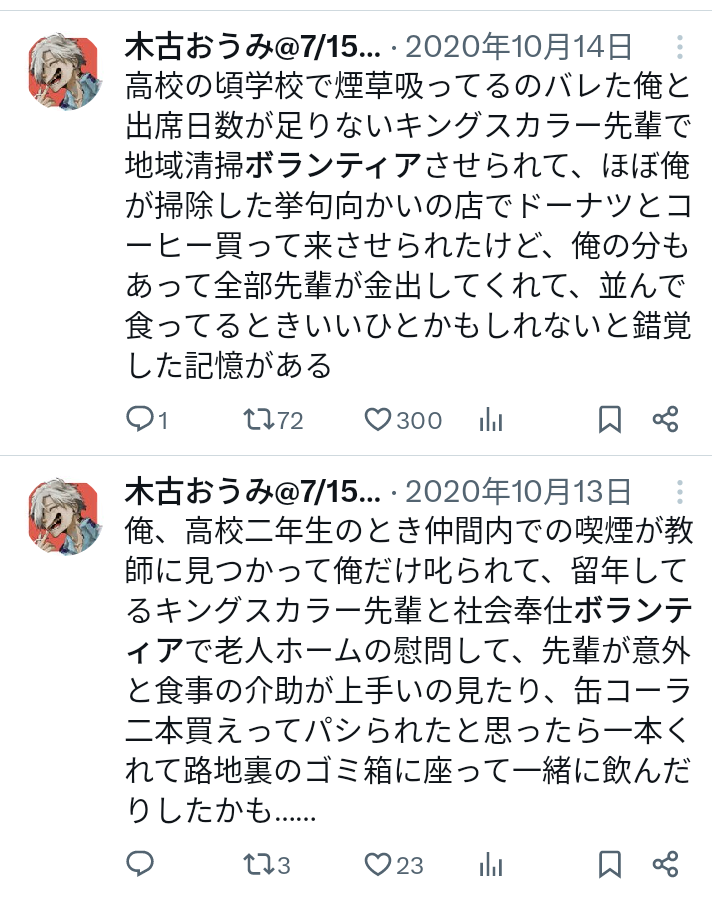Open the 2020年10月13日 timestamp link
The width and height of the screenshot is (712, 899).
519,492
